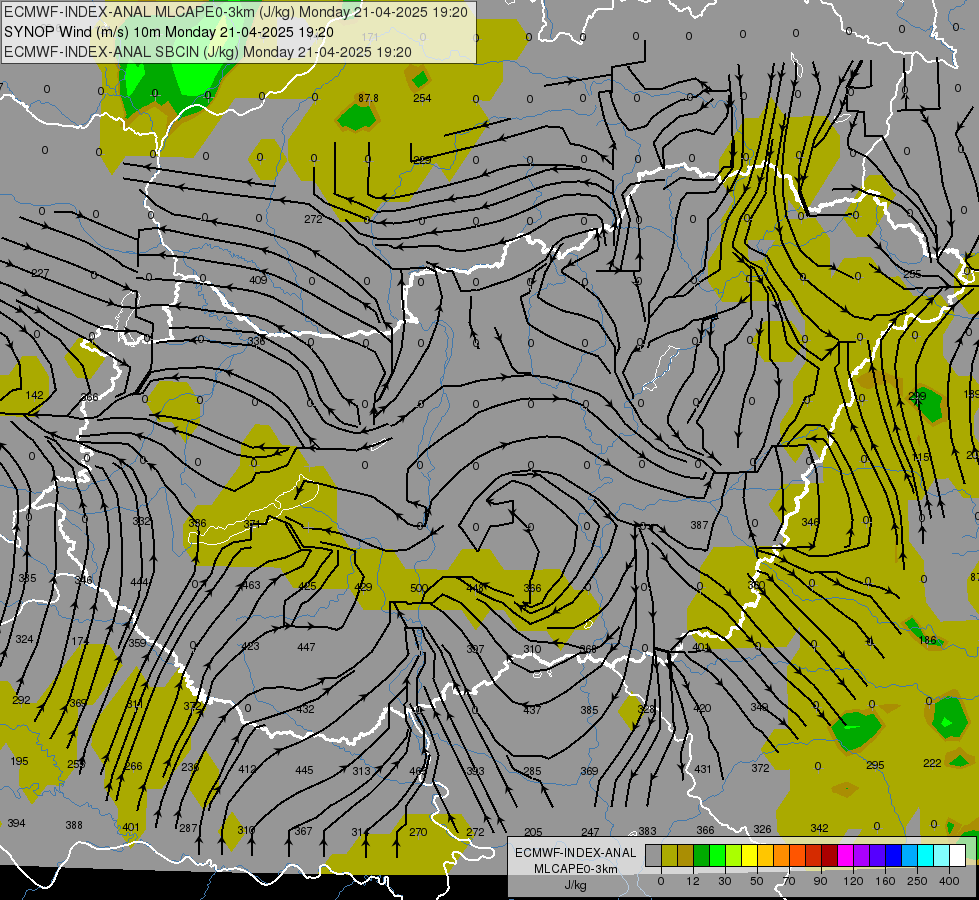This screenshot has width=979, height=900.
Task: Click the map value 409
Action: [258, 280]
